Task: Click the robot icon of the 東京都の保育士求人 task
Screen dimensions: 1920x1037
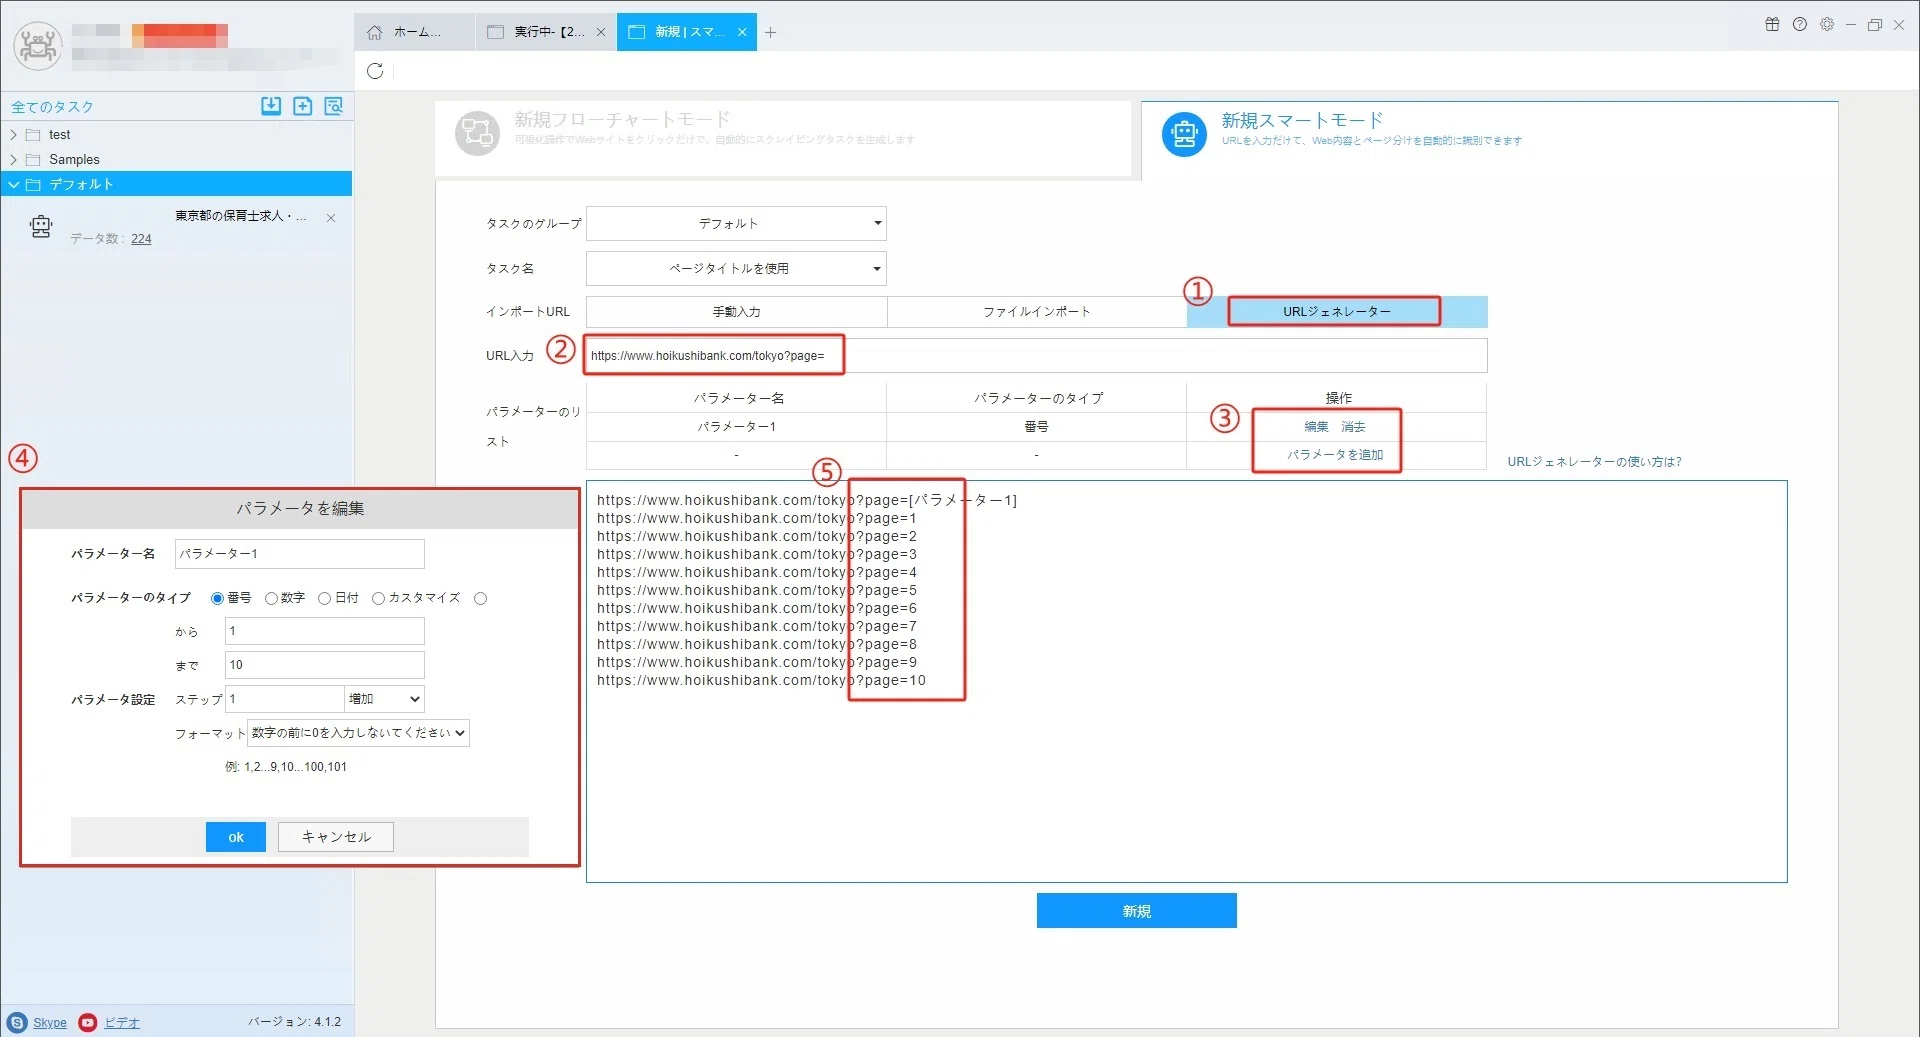Action: (41, 227)
